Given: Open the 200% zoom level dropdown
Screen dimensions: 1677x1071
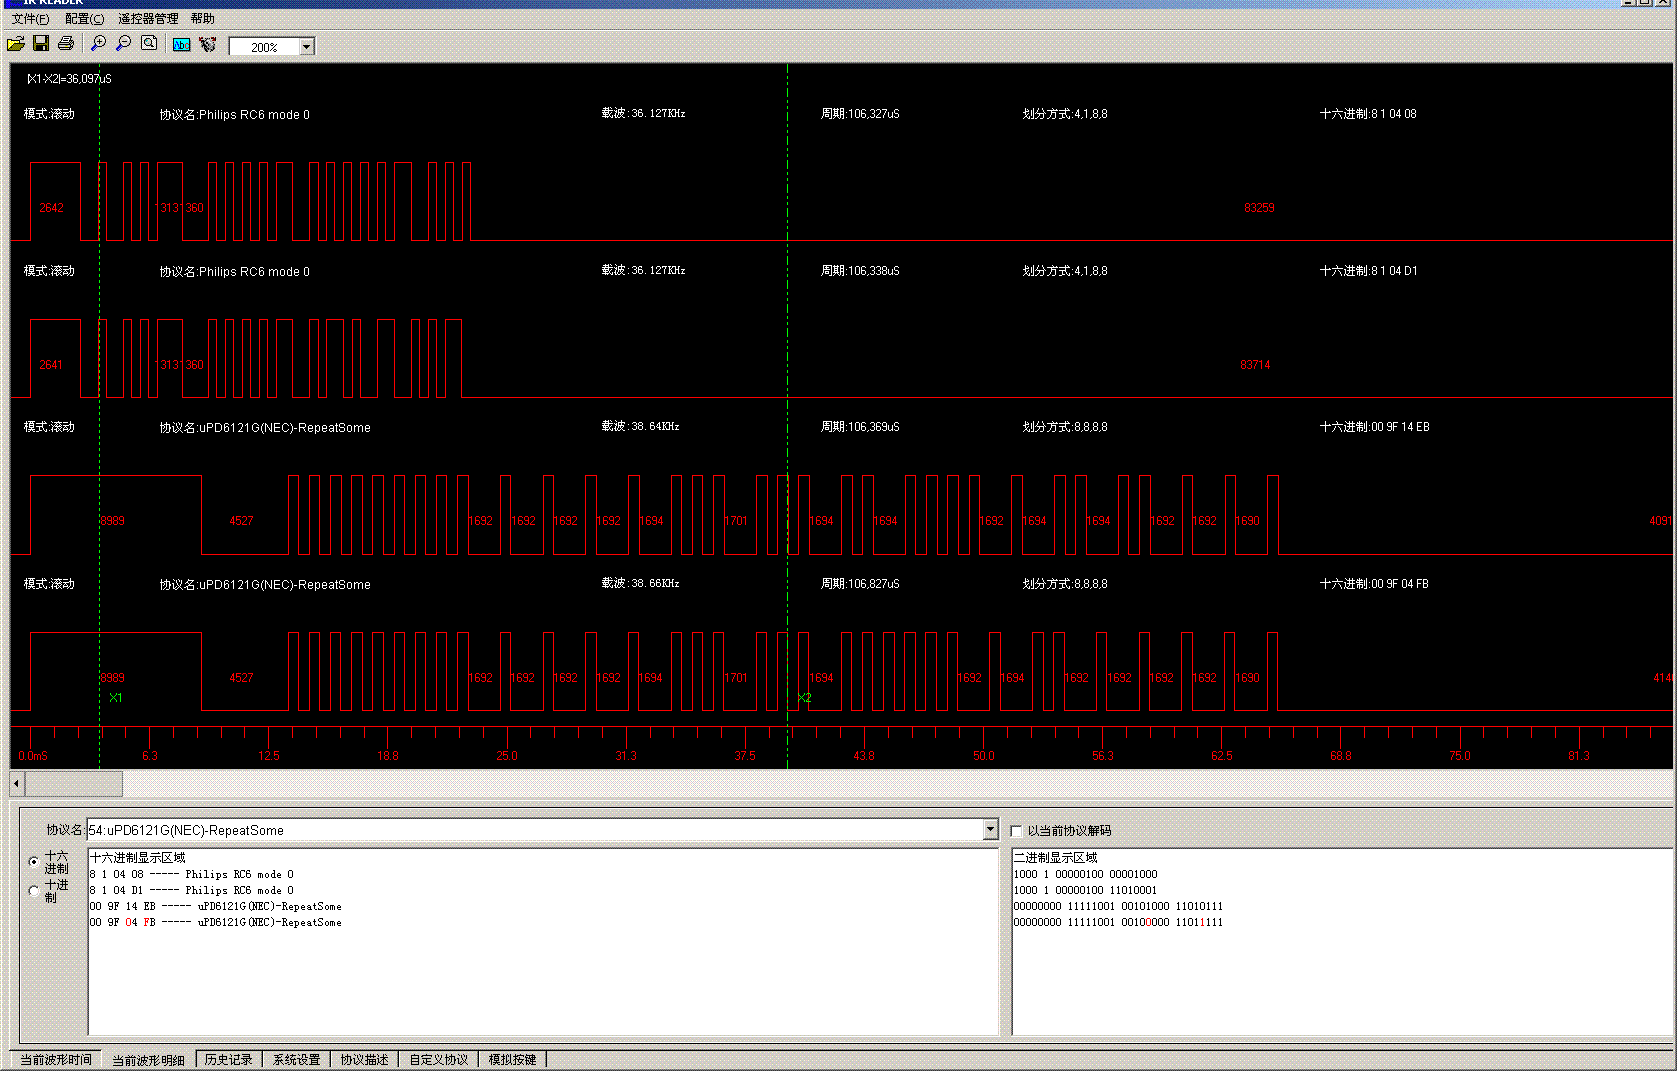Looking at the screenshot, I should 307,47.
